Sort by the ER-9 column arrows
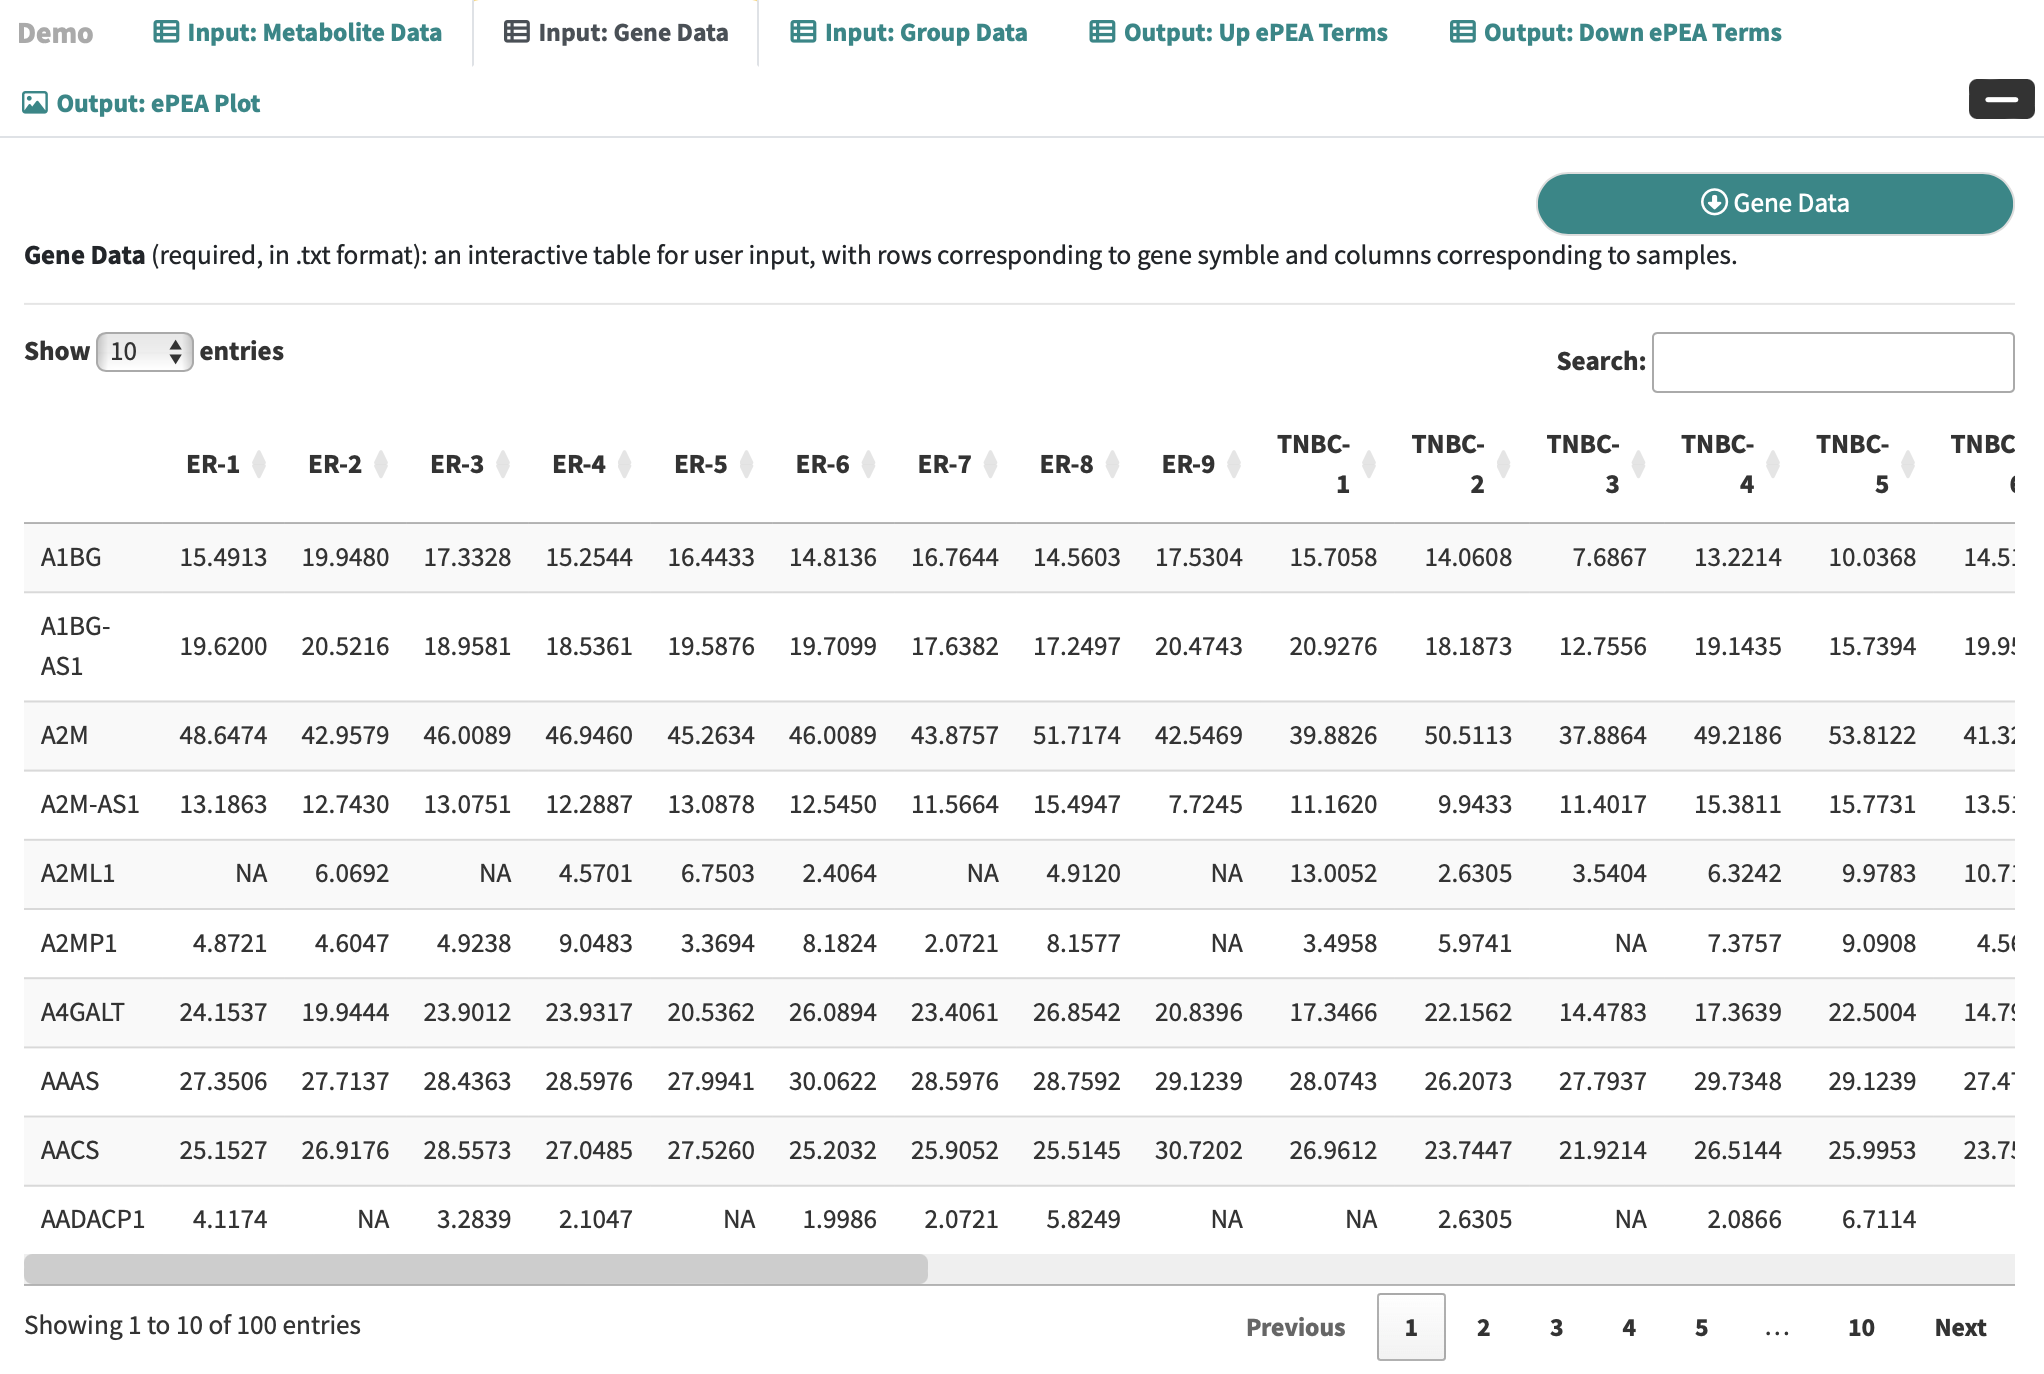Image resolution: width=2044 pixels, height=1374 pixels. click(1234, 464)
